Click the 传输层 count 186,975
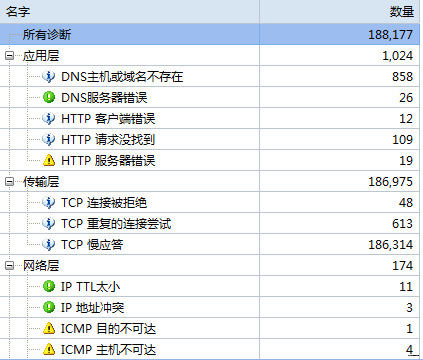The height and width of the screenshot is (360, 423). pos(391,182)
